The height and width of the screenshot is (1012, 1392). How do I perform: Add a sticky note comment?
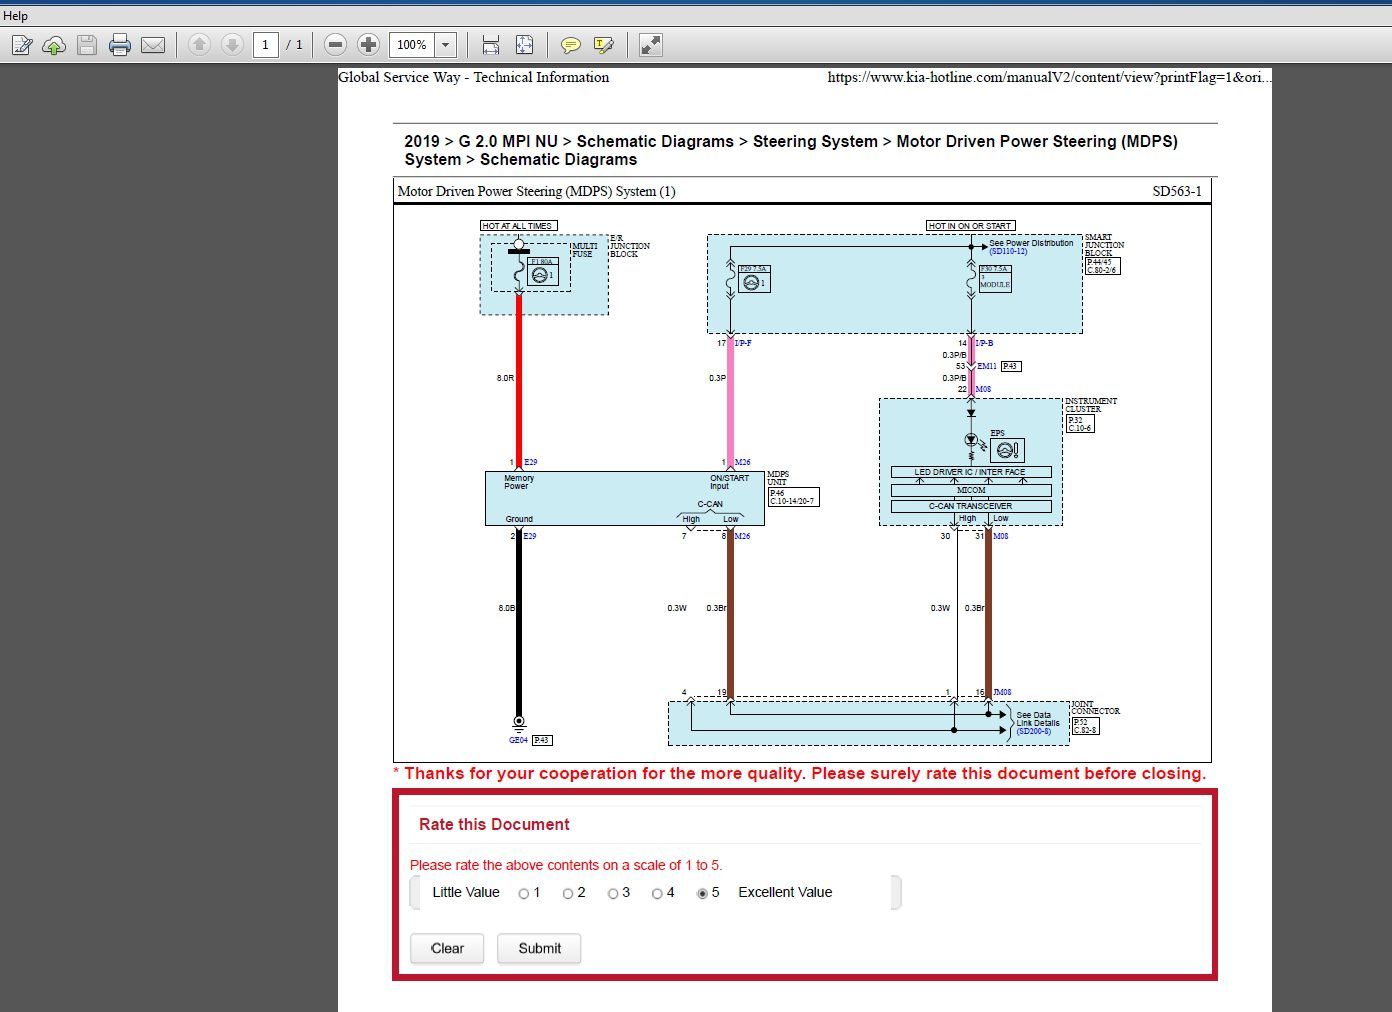(570, 45)
